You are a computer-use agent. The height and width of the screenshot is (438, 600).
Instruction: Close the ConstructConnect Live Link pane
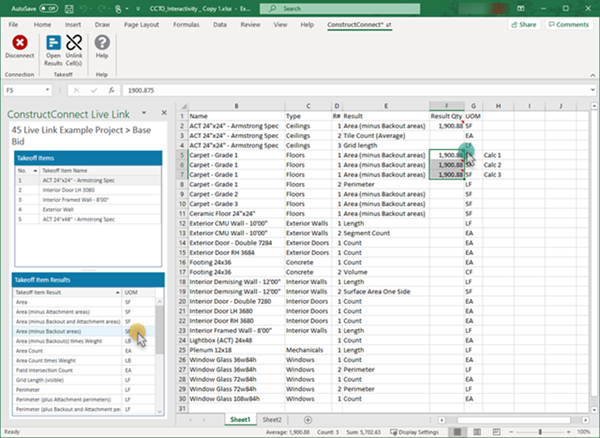click(x=164, y=113)
